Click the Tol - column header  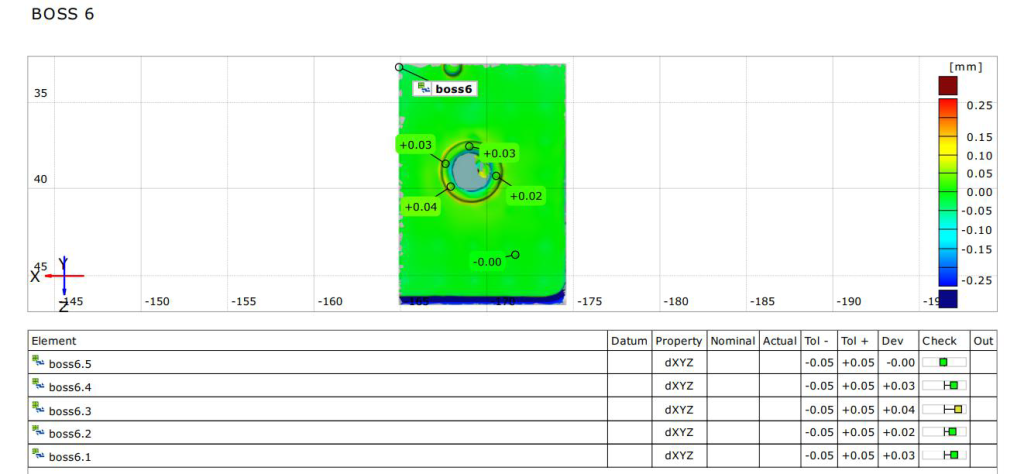817,341
